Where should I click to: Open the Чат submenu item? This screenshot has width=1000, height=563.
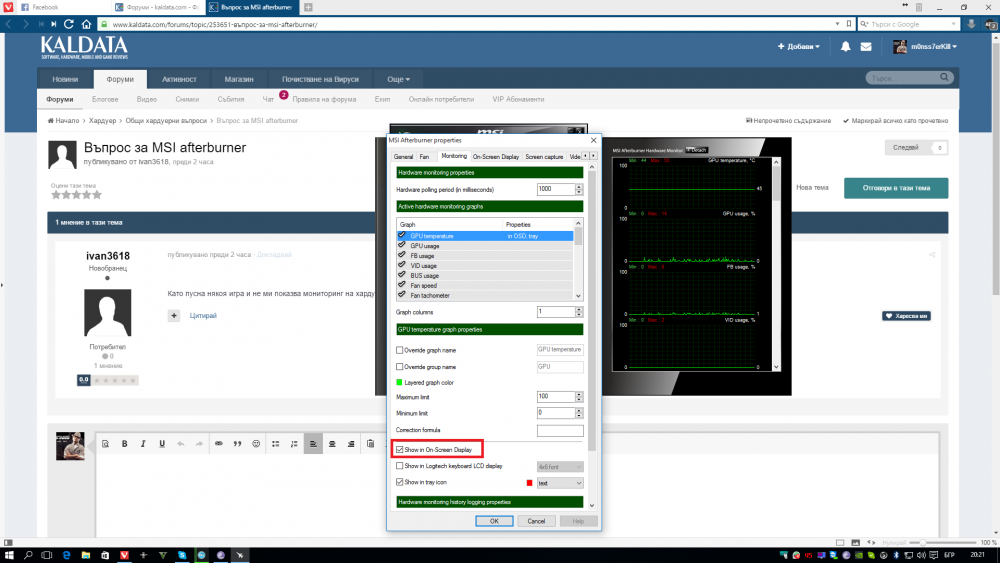[x=268, y=99]
